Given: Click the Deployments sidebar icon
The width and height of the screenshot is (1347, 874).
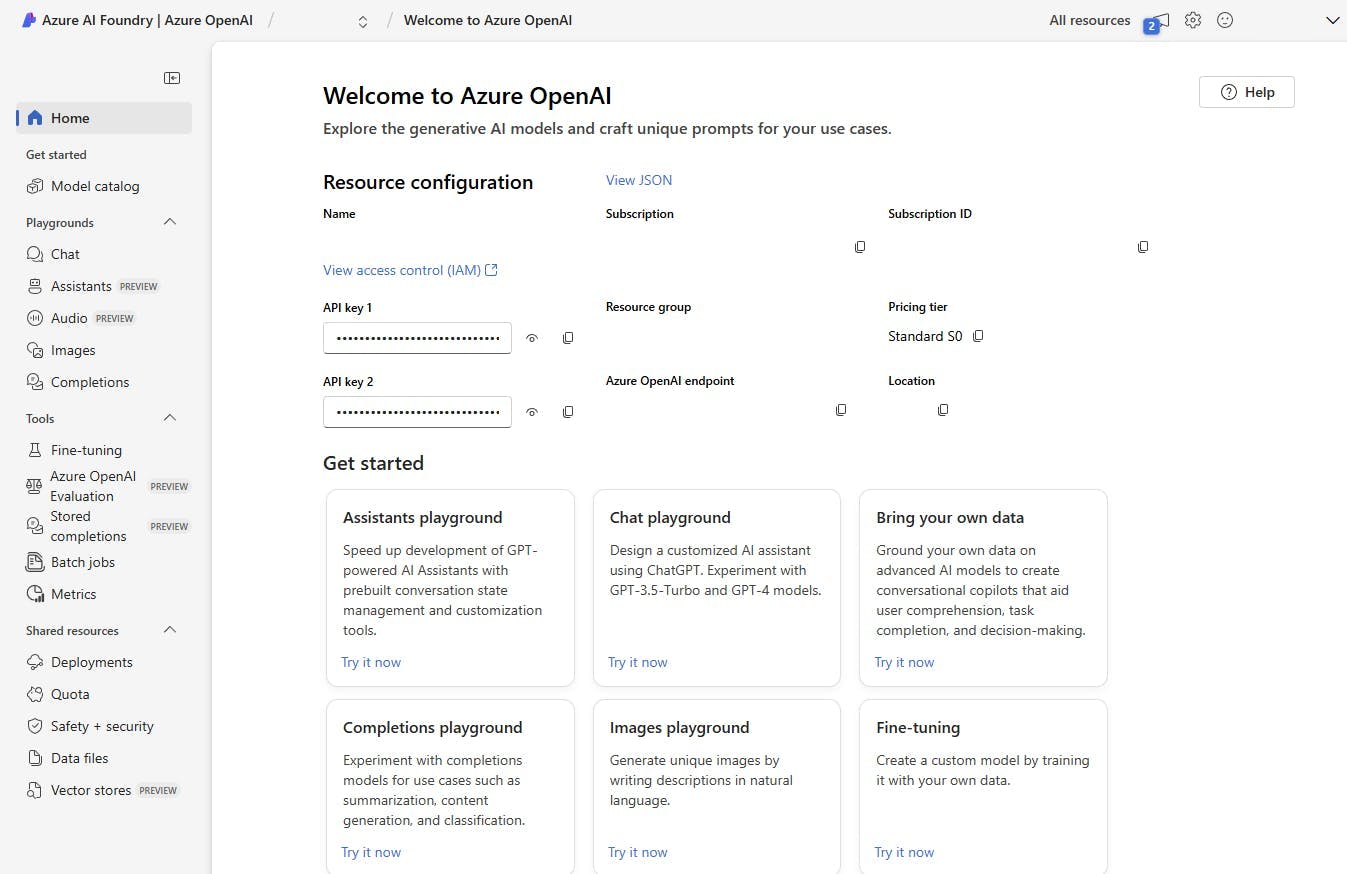Looking at the screenshot, I should pyautogui.click(x=35, y=662).
